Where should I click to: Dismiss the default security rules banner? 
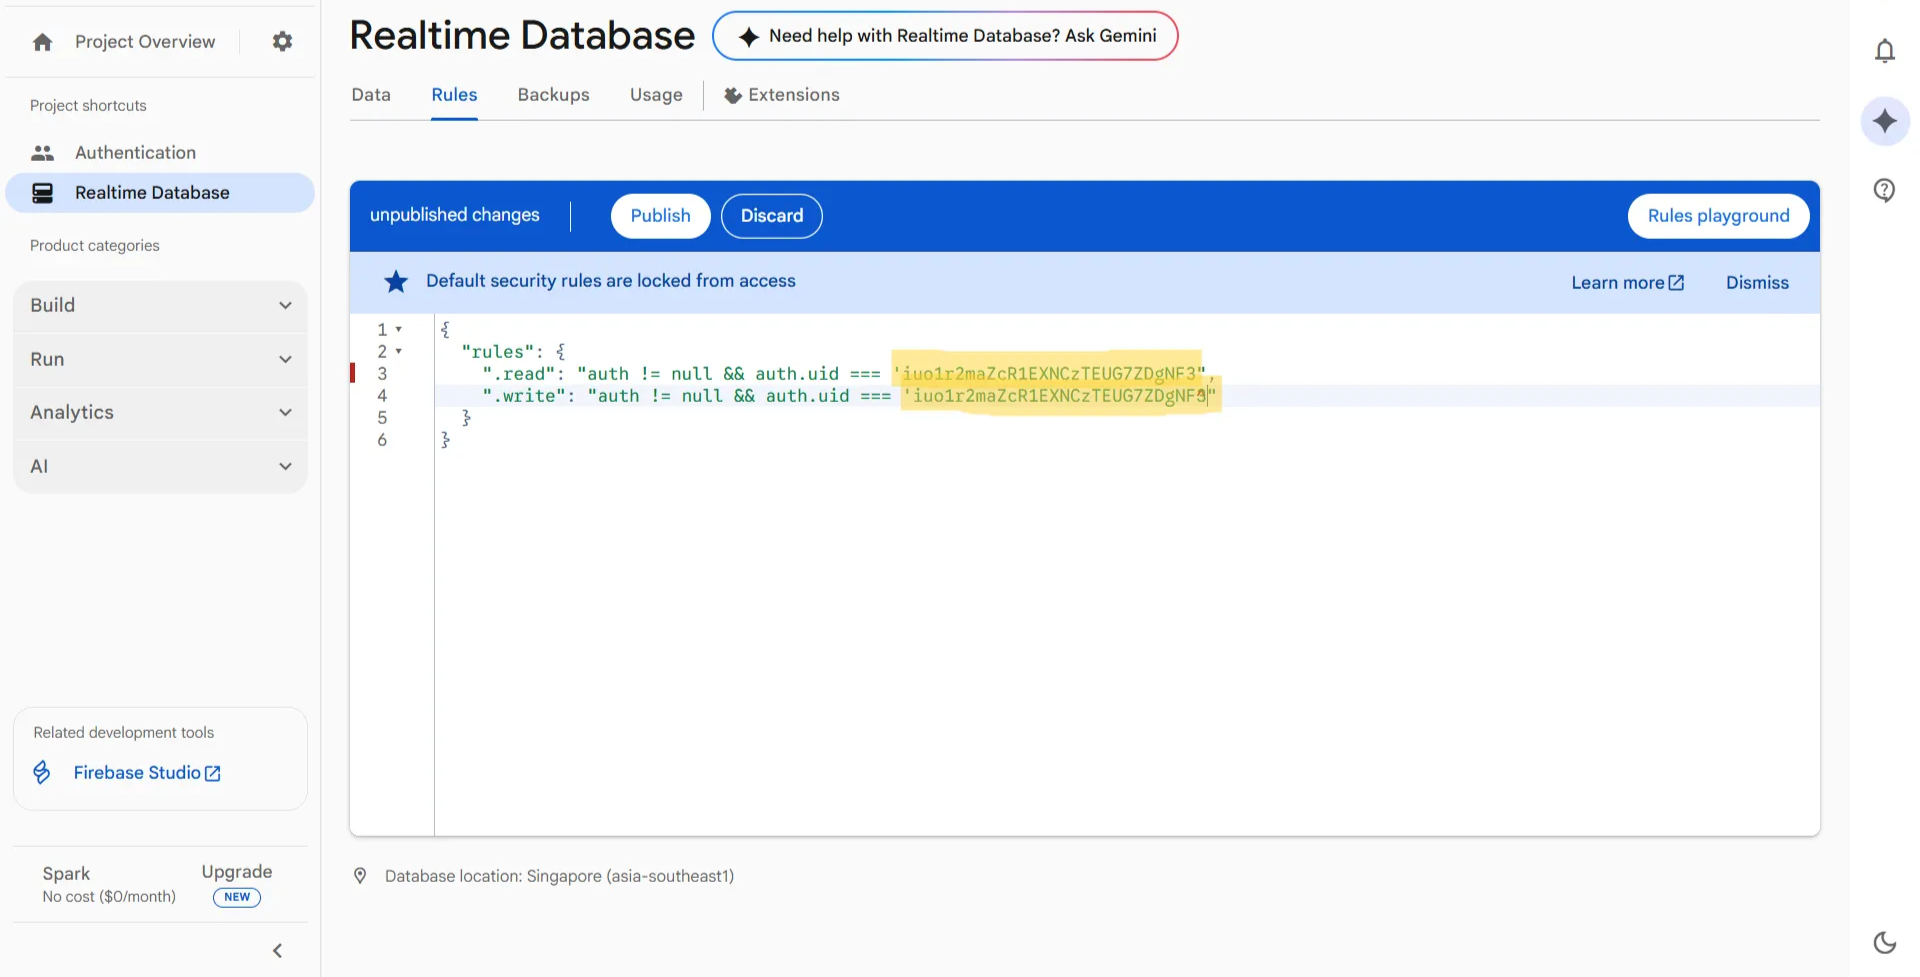click(1757, 283)
